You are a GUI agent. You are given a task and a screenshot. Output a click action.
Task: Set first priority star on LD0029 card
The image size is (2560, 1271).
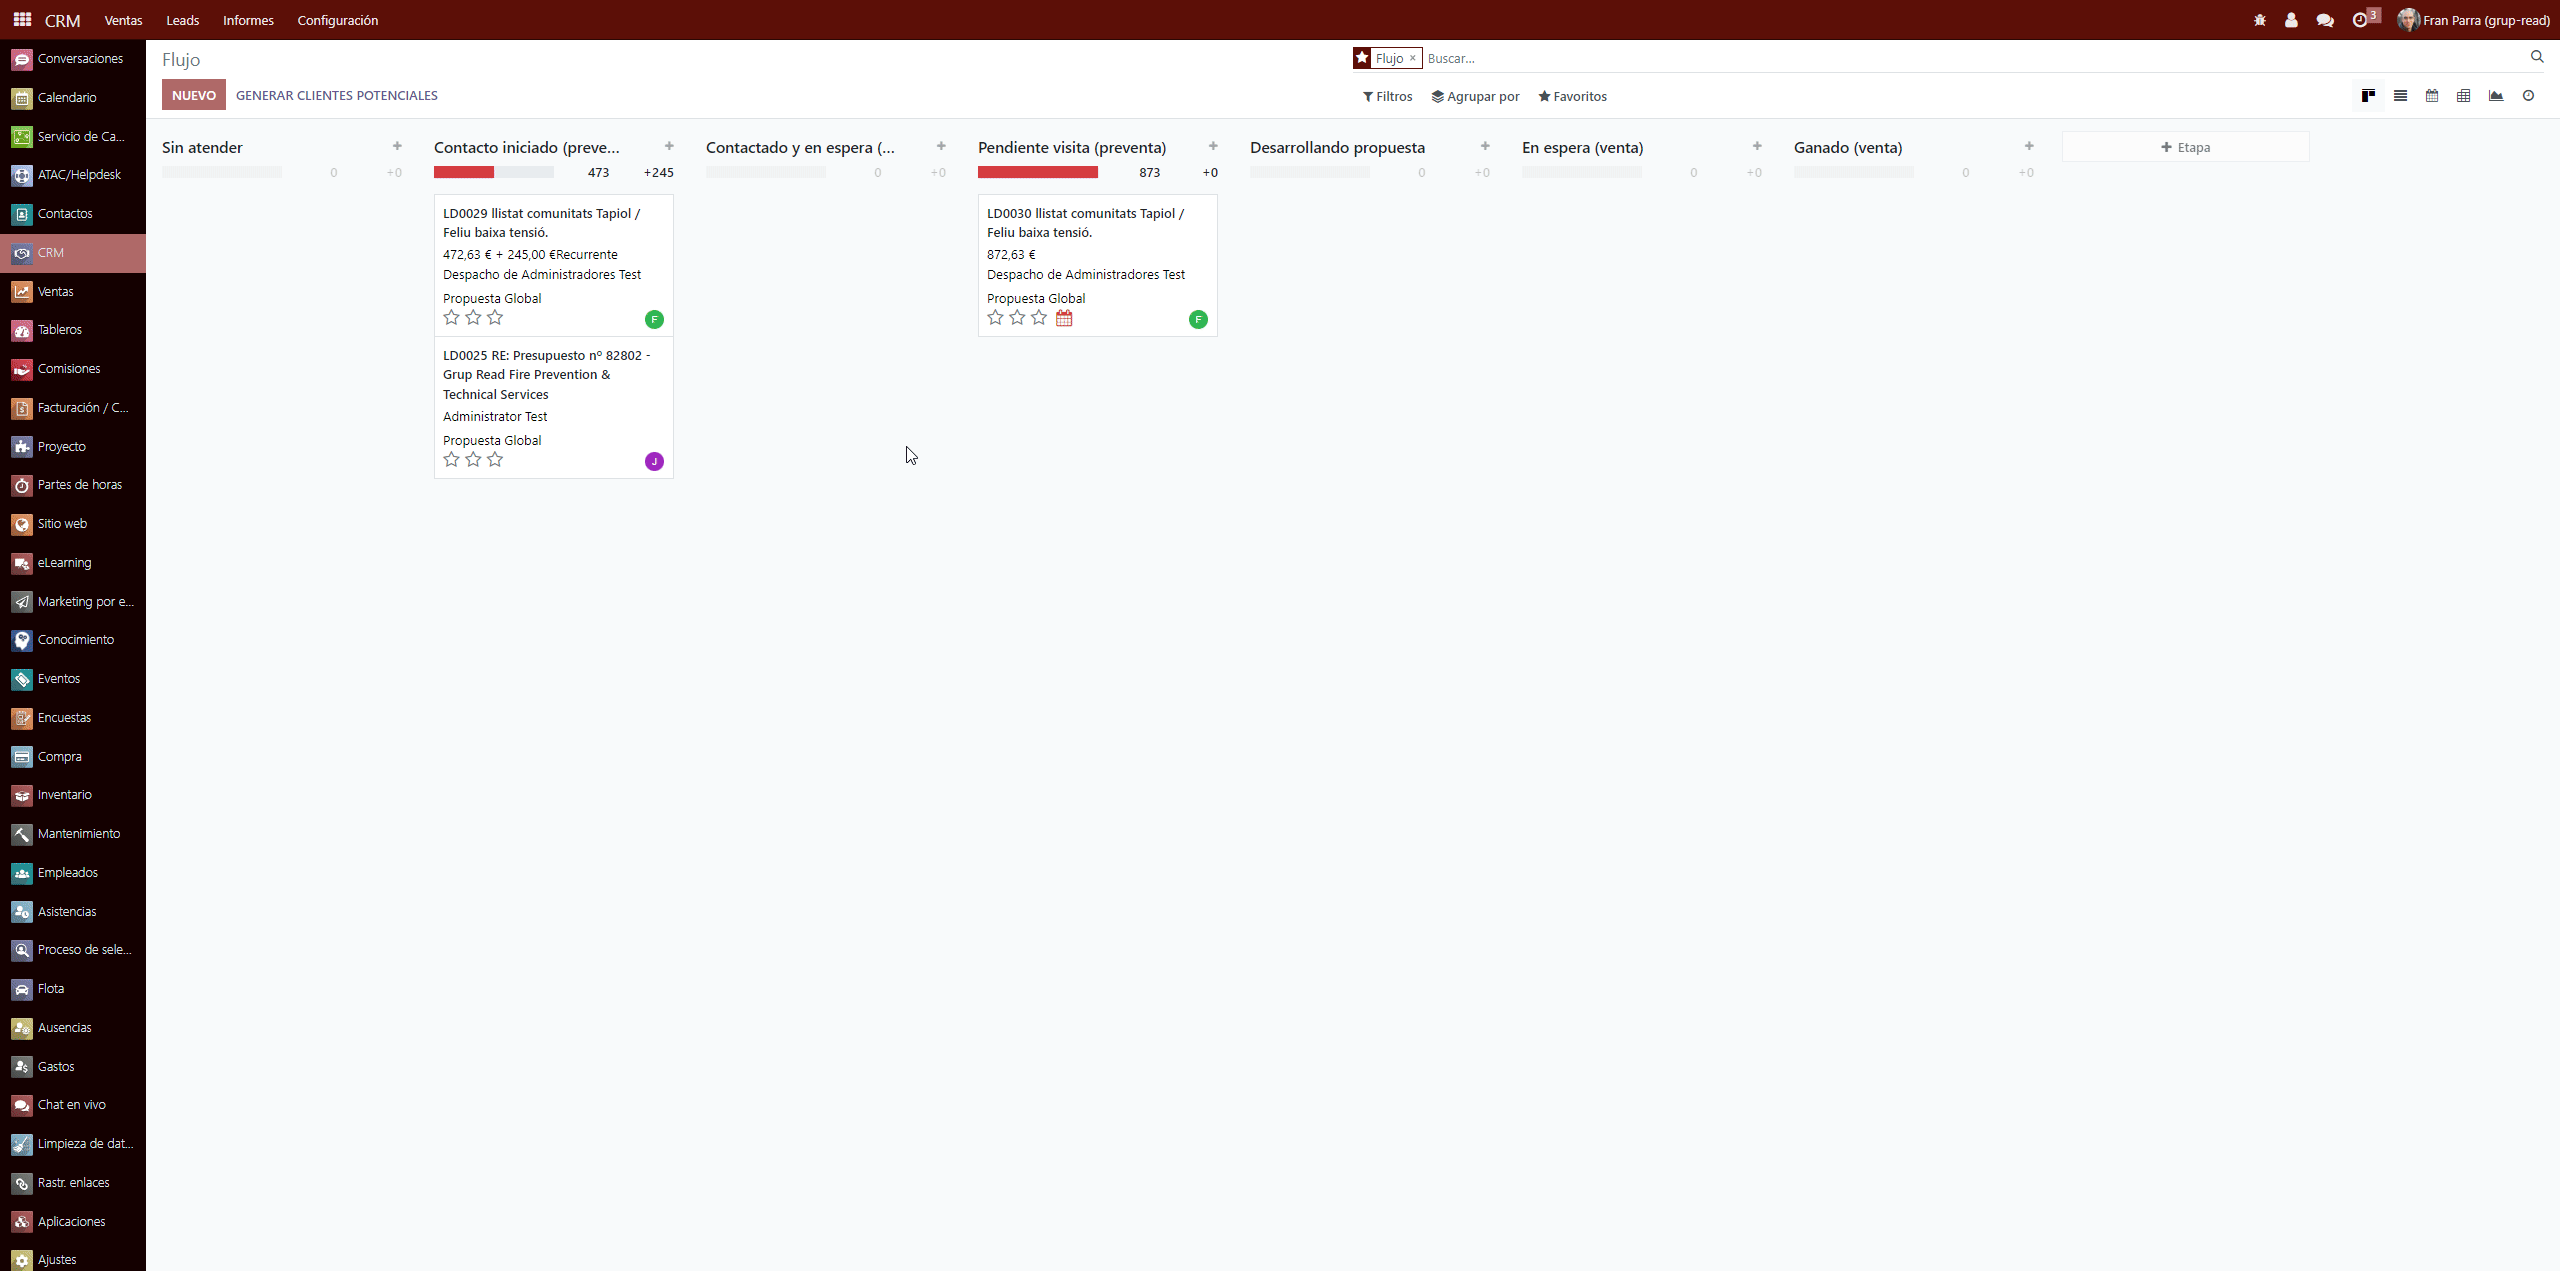(451, 318)
